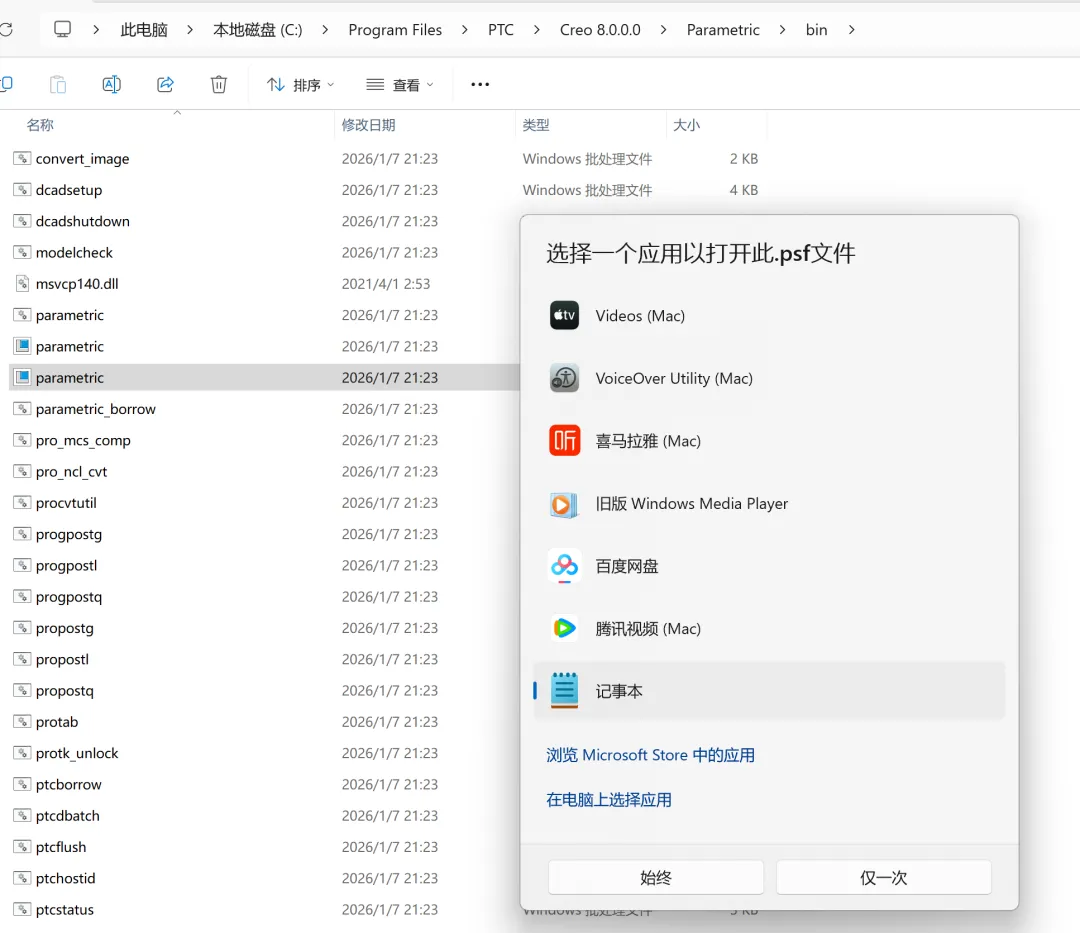Viewport: 1080px width, 933px height.
Task: Select 喜马拉雅 (Mac) app
Action: click(769, 441)
